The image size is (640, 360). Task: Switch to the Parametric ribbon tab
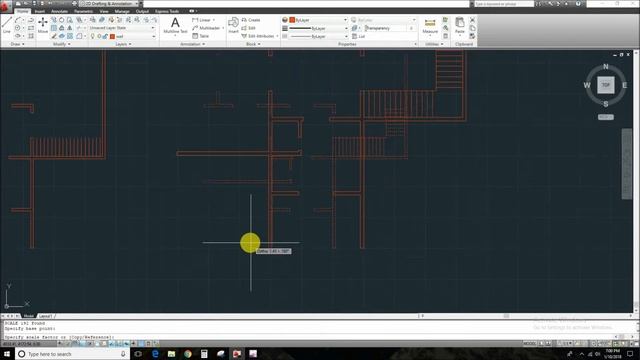(83, 11)
